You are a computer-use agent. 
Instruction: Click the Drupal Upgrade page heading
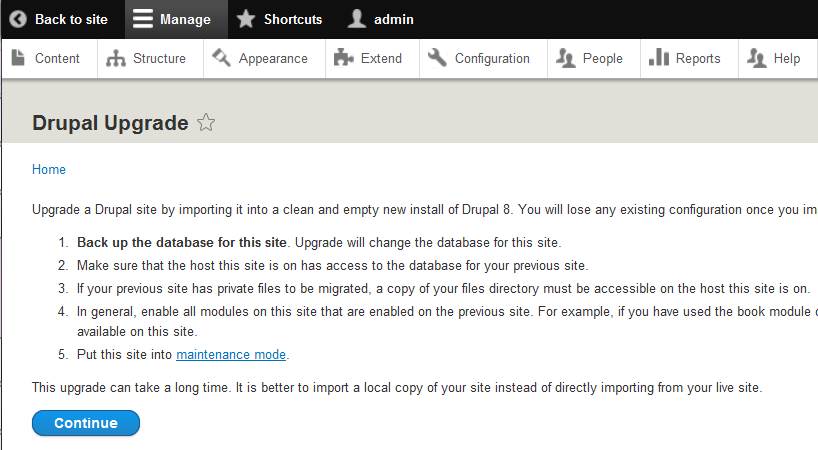pos(110,123)
